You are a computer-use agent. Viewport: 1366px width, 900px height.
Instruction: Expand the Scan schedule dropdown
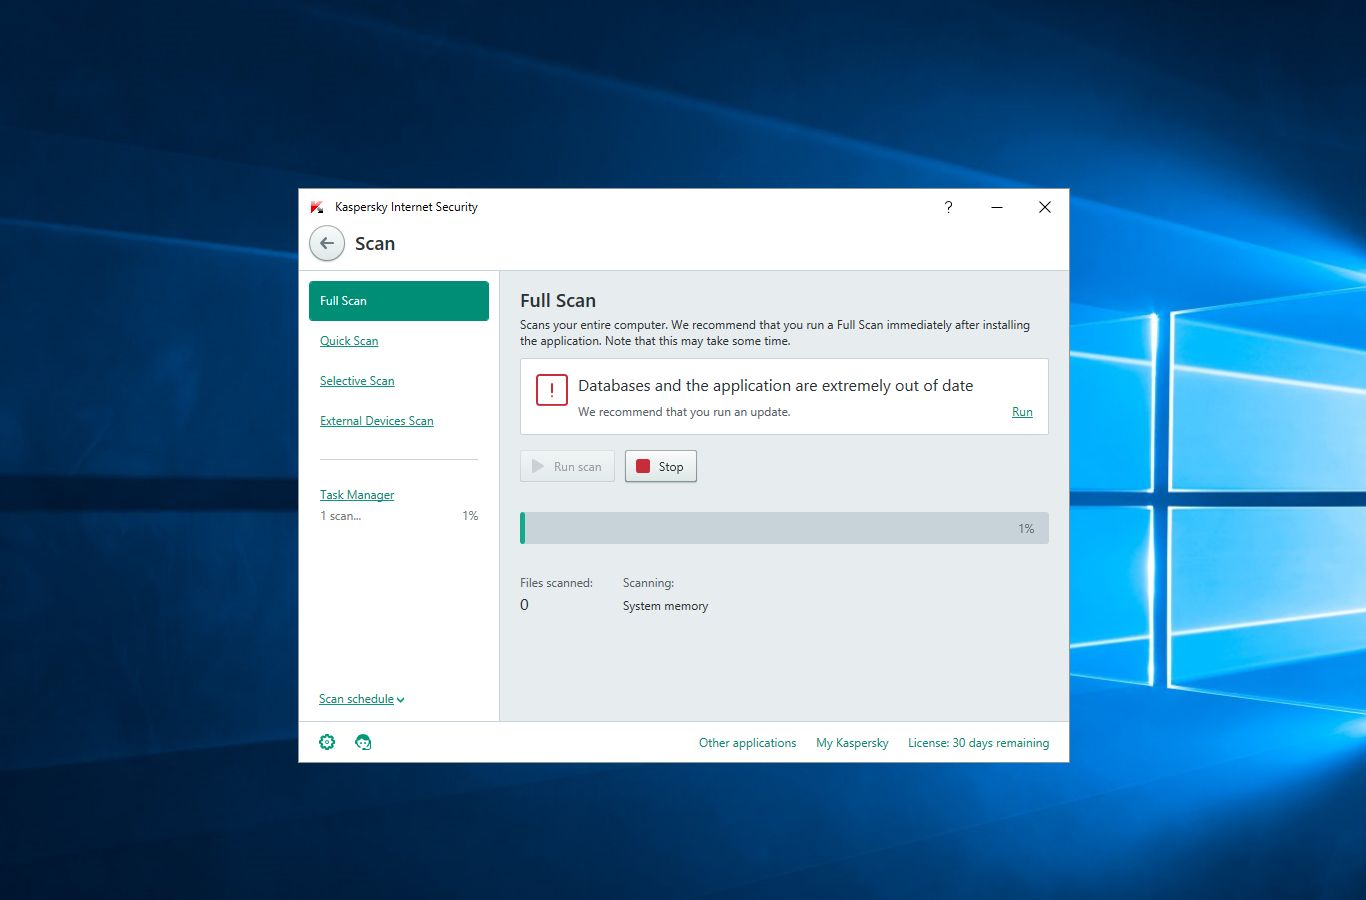(x=362, y=699)
